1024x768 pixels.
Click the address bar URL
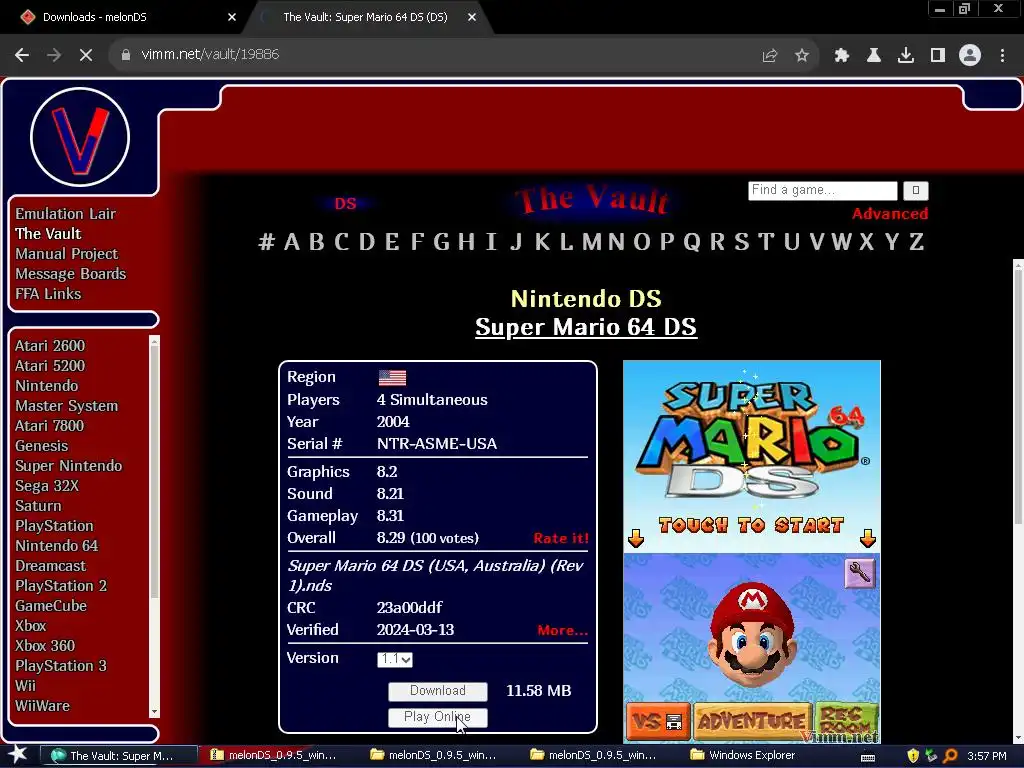pos(210,54)
